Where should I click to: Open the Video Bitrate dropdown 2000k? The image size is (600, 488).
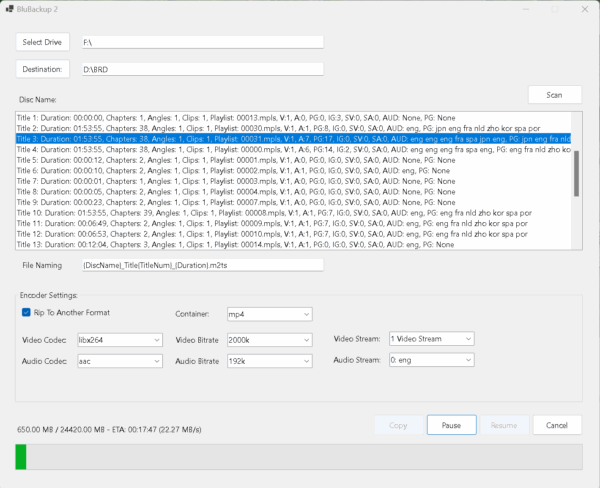click(270, 340)
